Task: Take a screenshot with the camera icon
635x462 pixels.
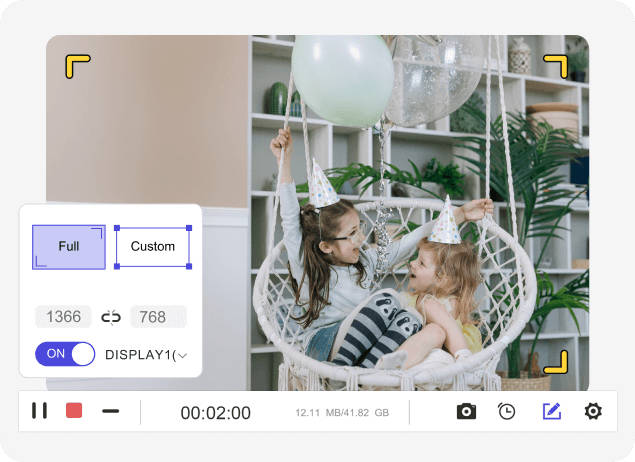Action: pyautogui.click(x=466, y=411)
